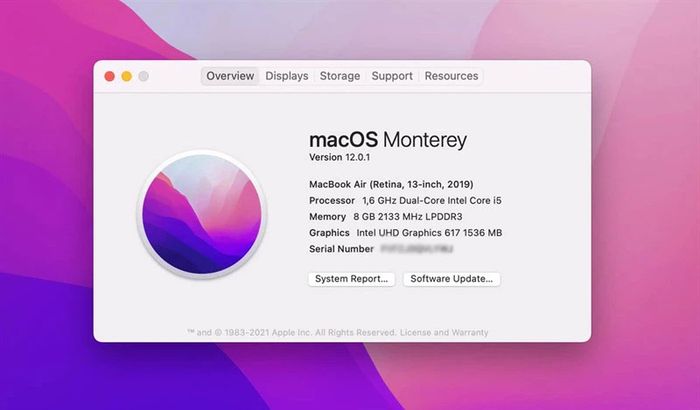Screen dimensions: 700x410
Task: Show the Resources tab
Action: point(451,76)
